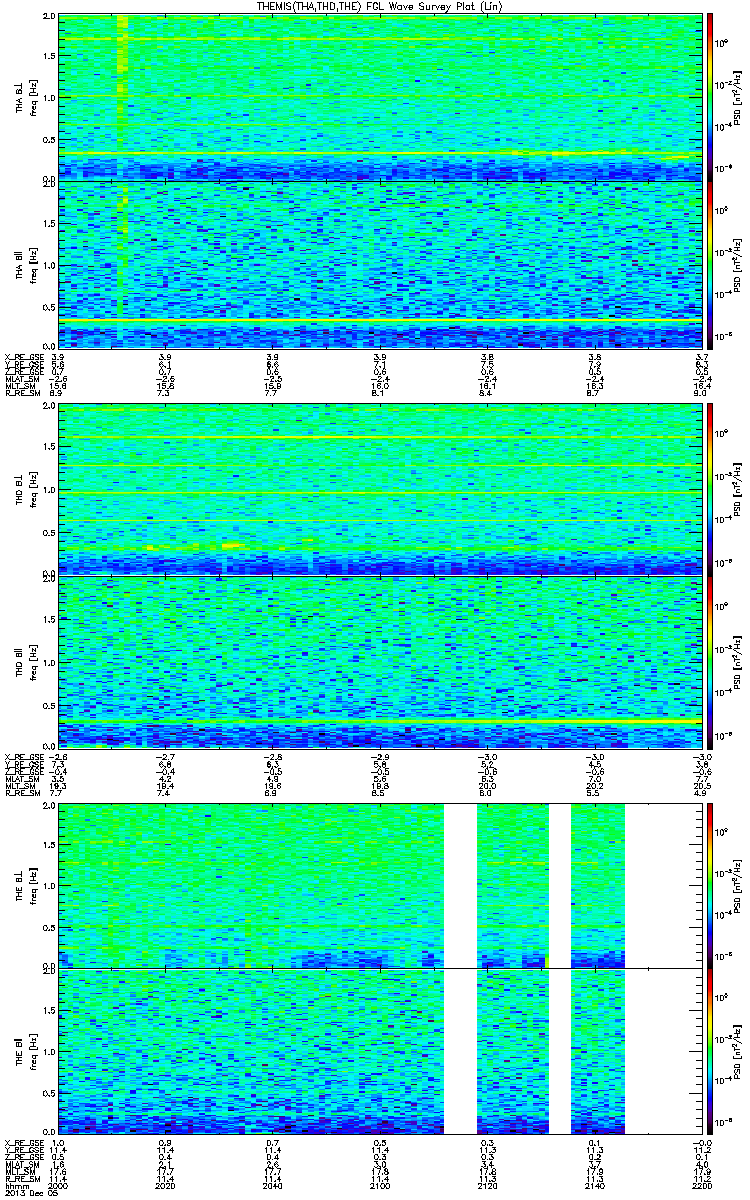Click the PSD color bar beside THD B-parallel
Screen dimensions: 750x1200
click(710, 662)
